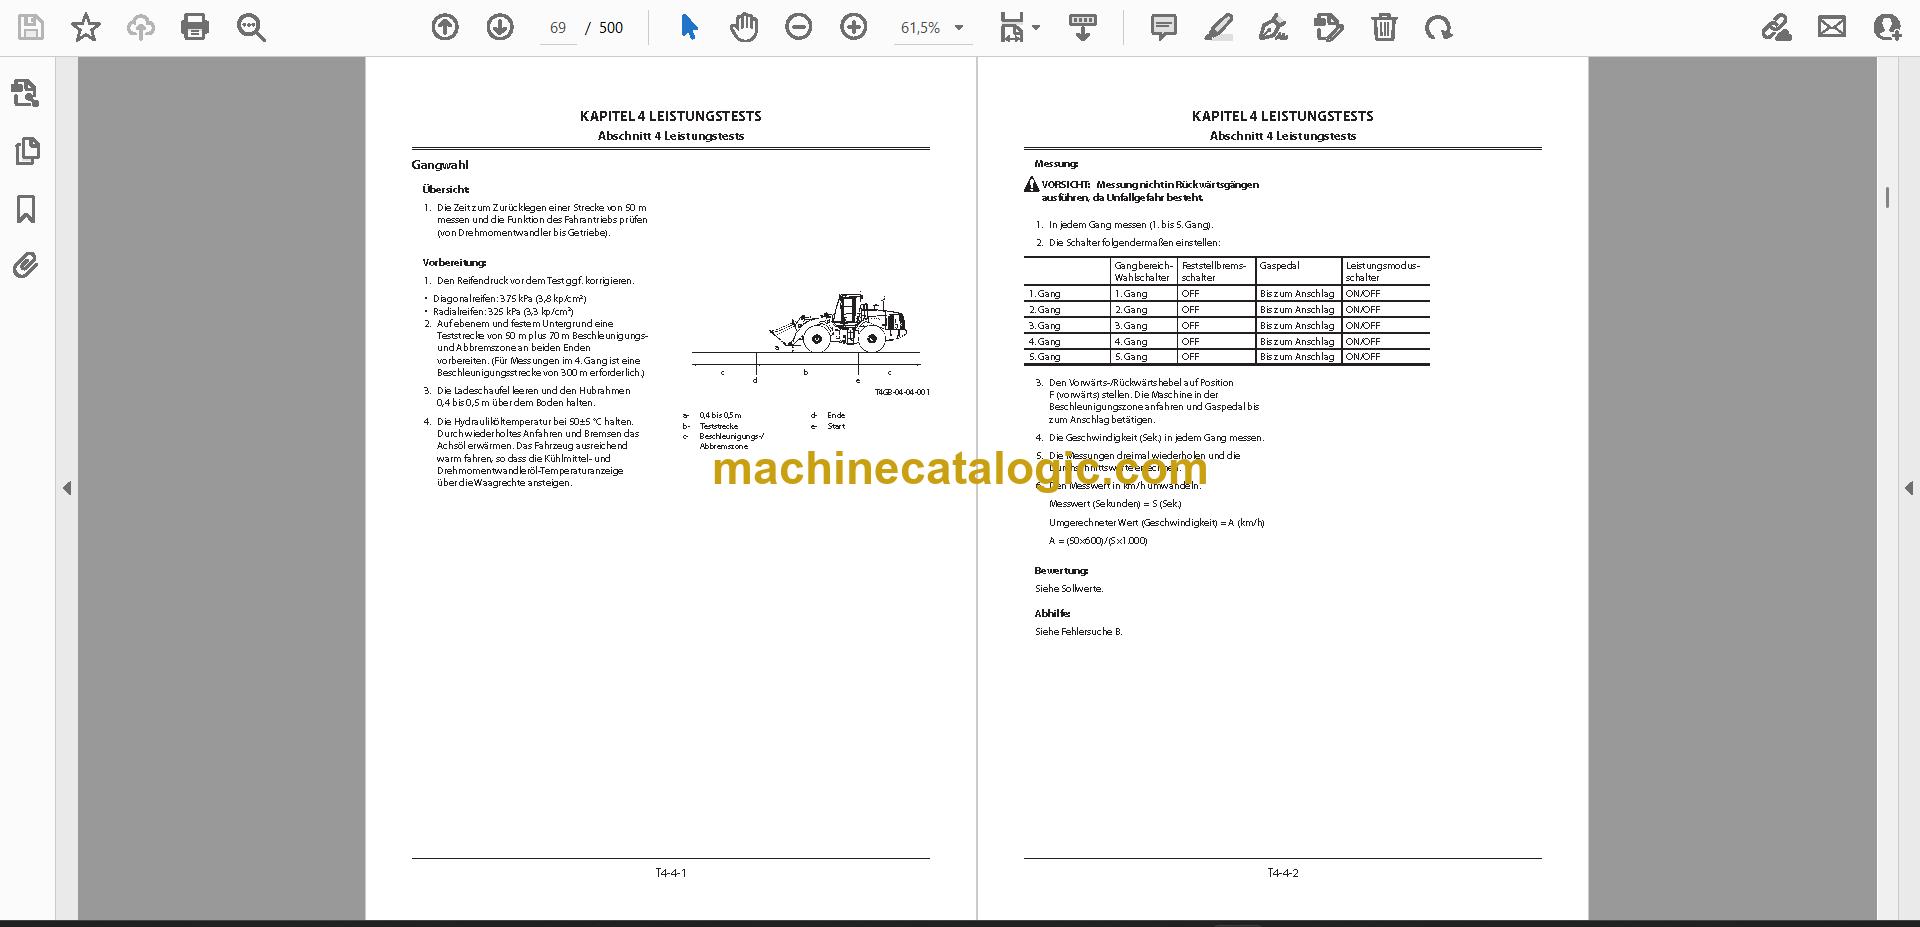Go to next page arrow
This screenshot has height=927, width=1920.
(x=500, y=27)
